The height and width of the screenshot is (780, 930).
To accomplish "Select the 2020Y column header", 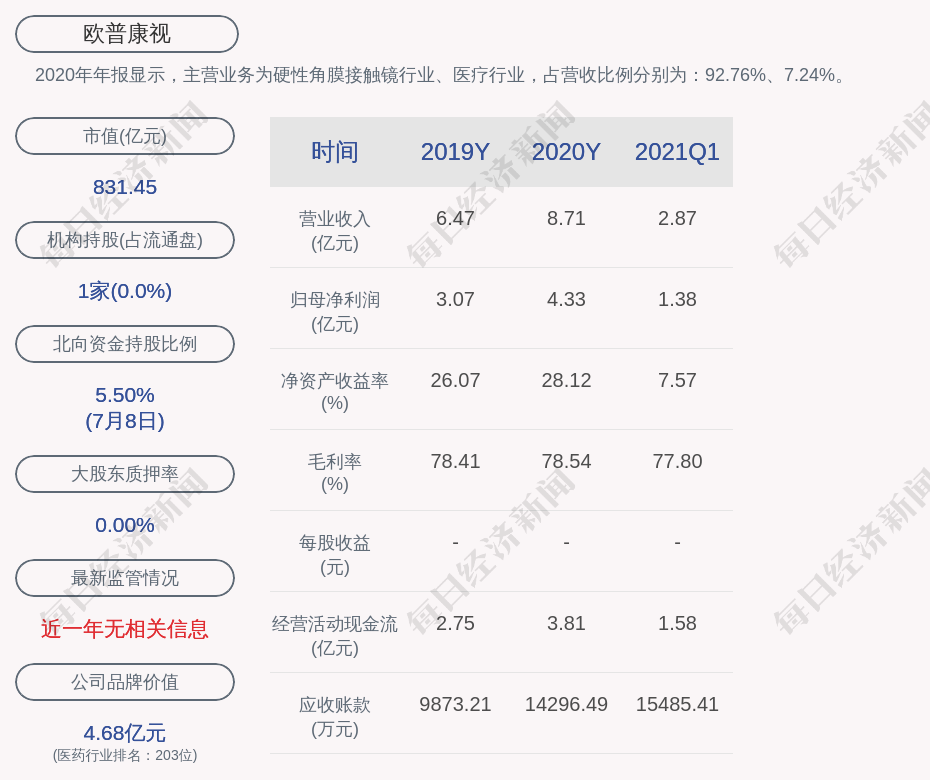I will pyautogui.click(x=566, y=152).
